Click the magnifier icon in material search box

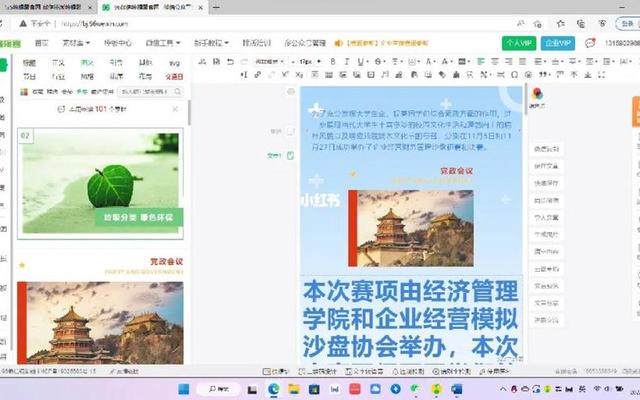tap(178, 92)
